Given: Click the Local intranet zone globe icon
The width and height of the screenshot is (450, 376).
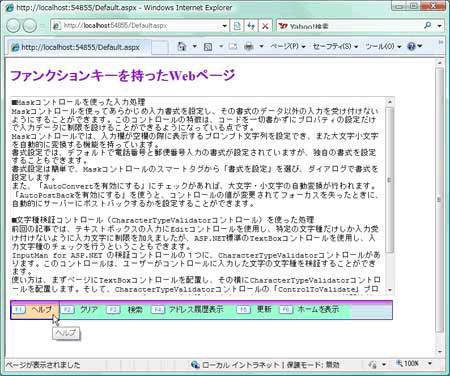Looking at the screenshot, I should (x=195, y=365).
